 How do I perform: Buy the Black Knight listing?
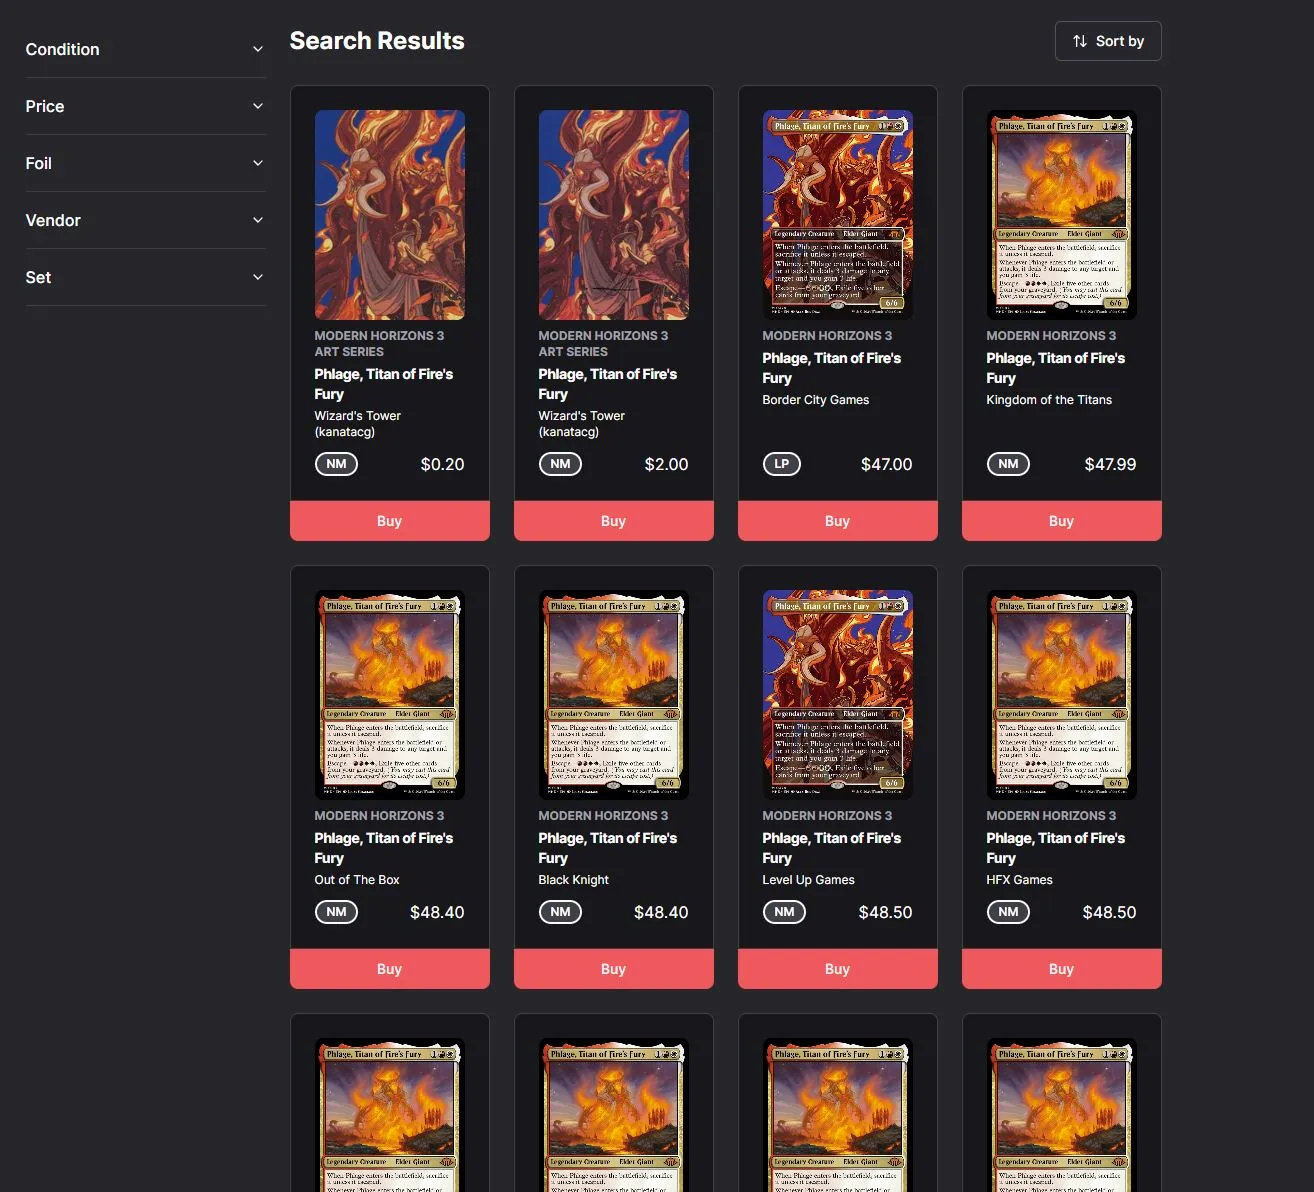click(614, 969)
